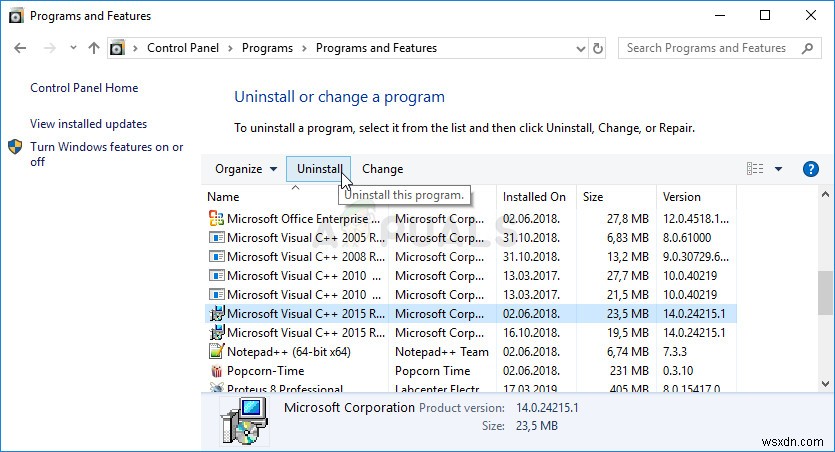
Task: Click the back navigation arrow
Action: tap(21, 48)
